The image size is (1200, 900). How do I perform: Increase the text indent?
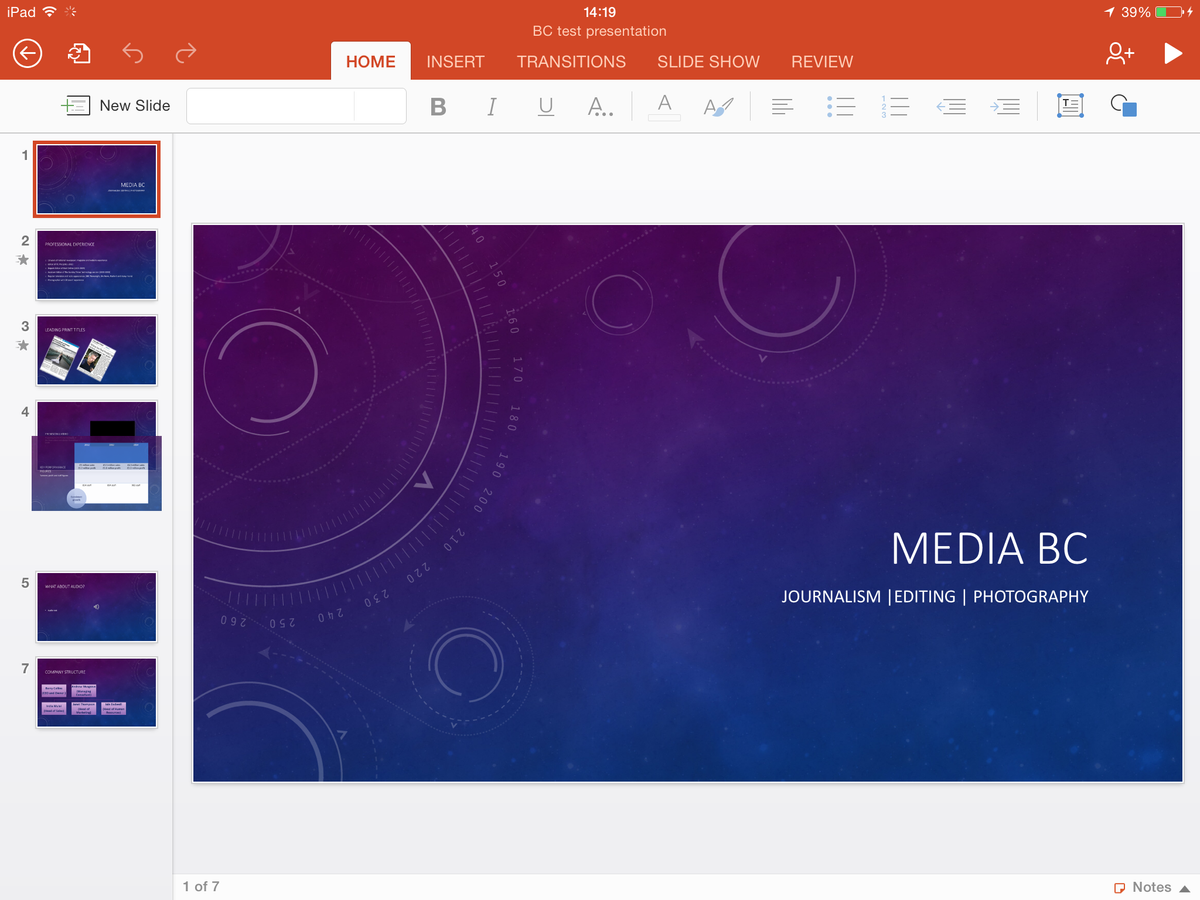(1005, 105)
